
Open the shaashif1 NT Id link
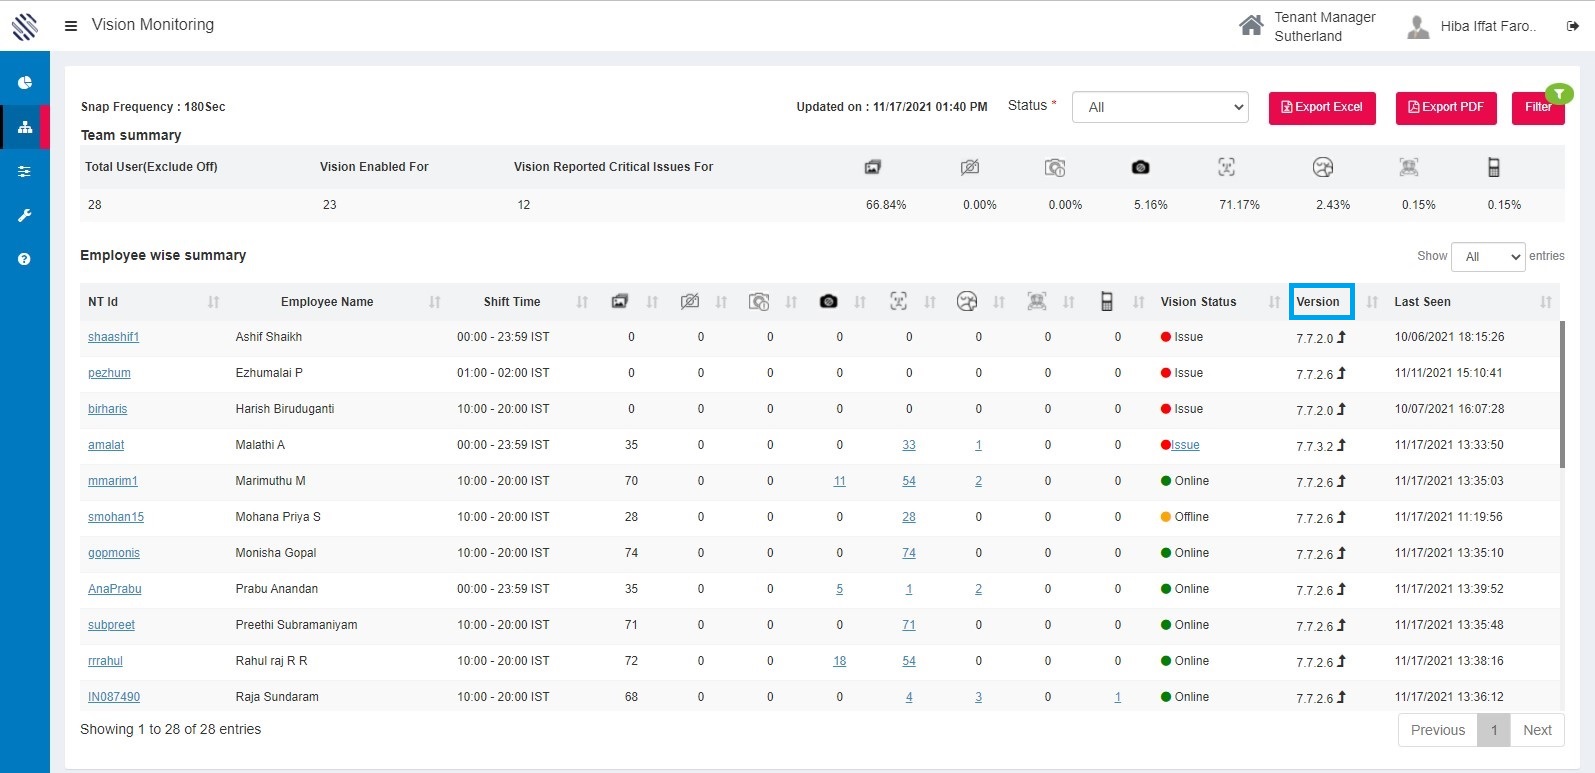(113, 337)
